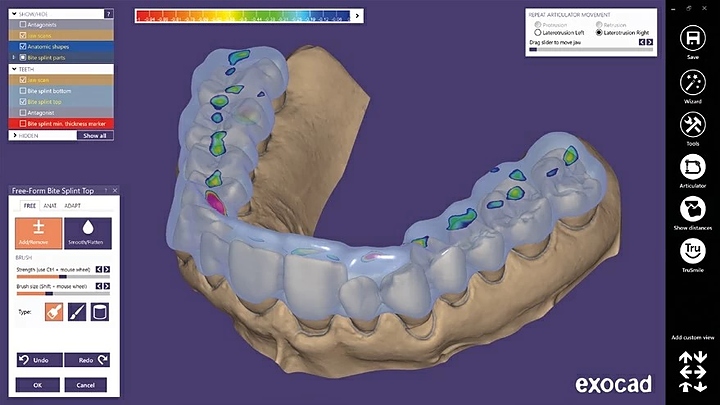The width and height of the screenshot is (720, 405).
Task: Uncheck the Anatomic shapes checkbox
Action: 23,46
